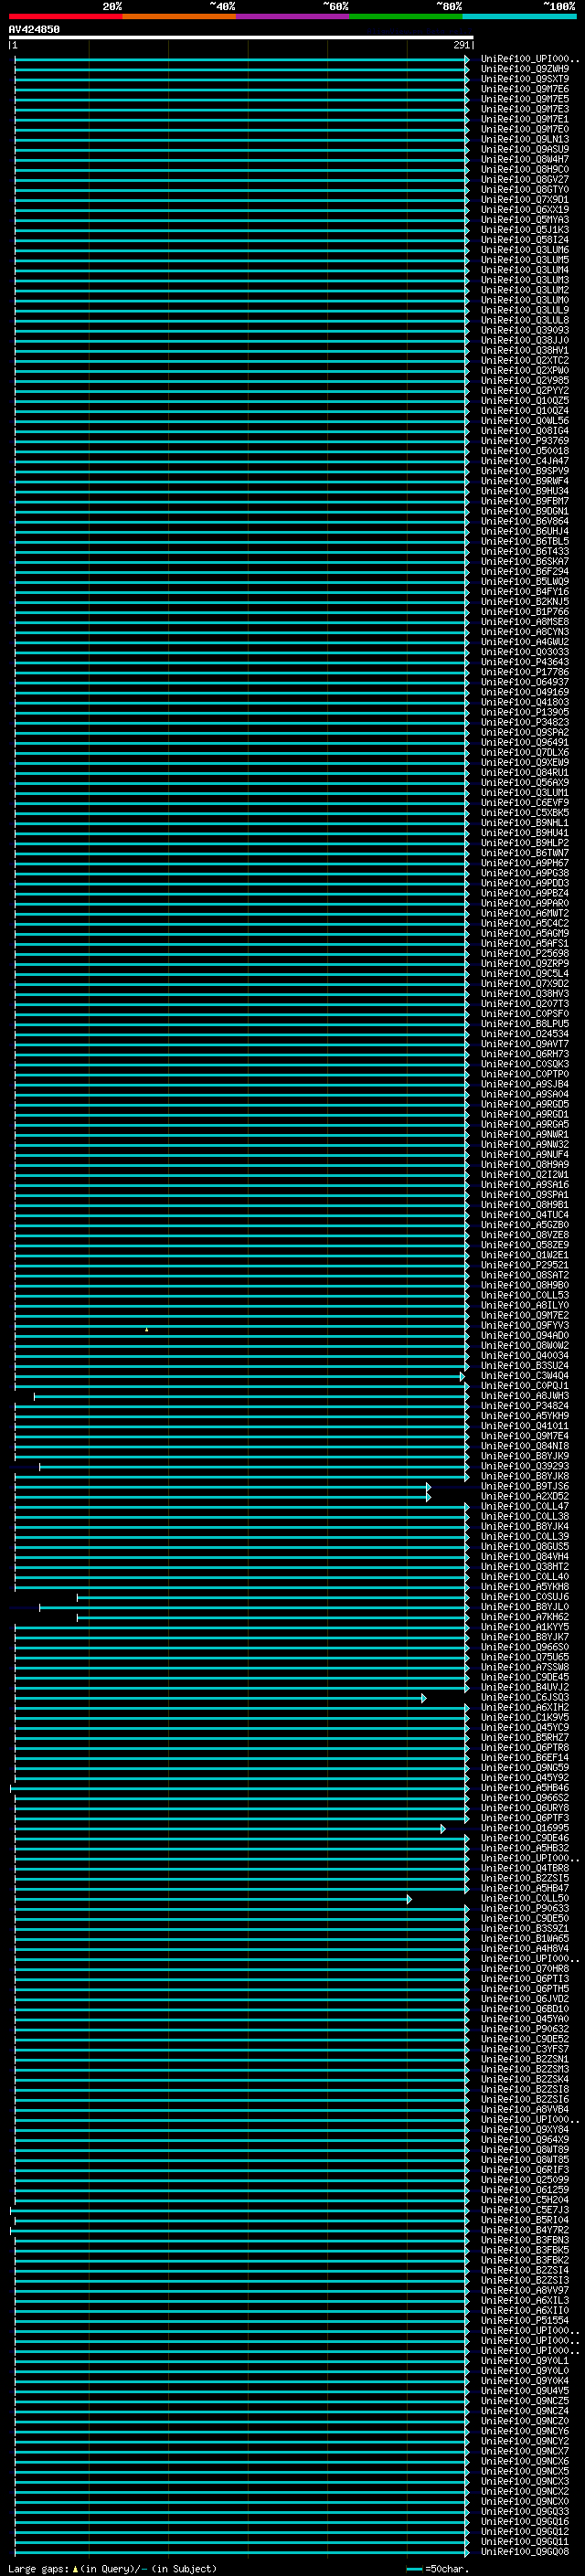Select the UniRef100_B4Y7R2 label
The image size is (585, 2576).
[524, 2229]
